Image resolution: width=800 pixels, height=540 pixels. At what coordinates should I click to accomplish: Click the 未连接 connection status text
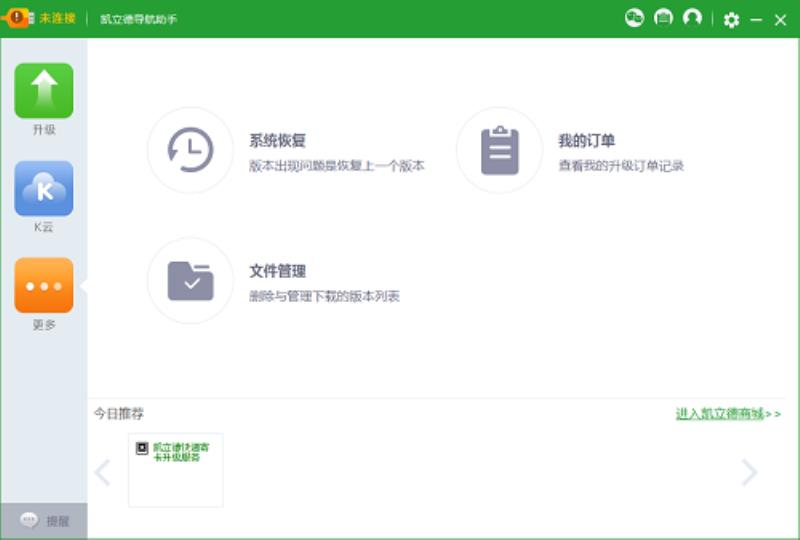(58, 18)
